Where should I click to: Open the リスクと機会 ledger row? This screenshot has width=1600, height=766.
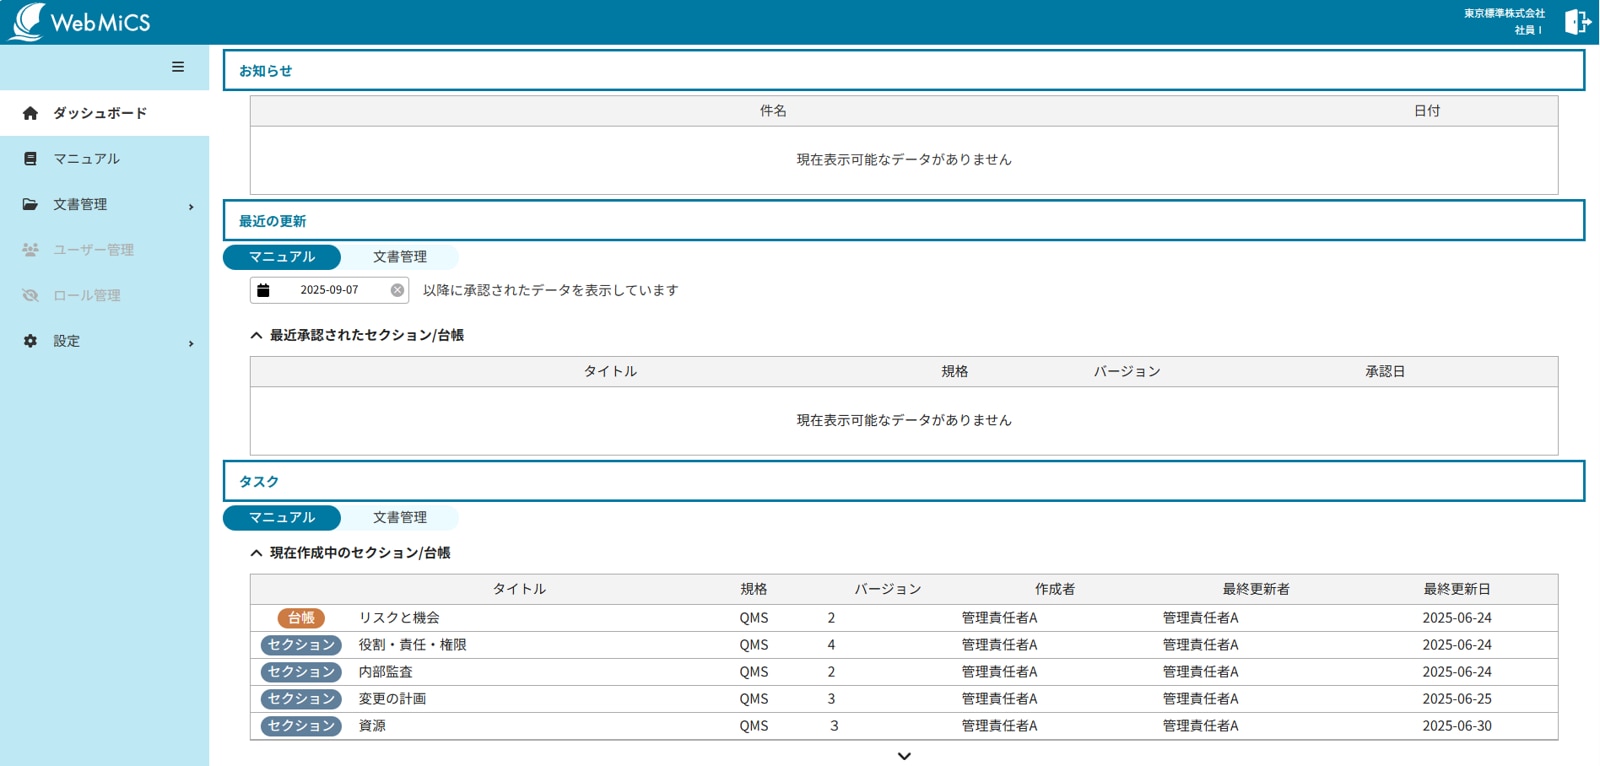click(x=399, y=618)
